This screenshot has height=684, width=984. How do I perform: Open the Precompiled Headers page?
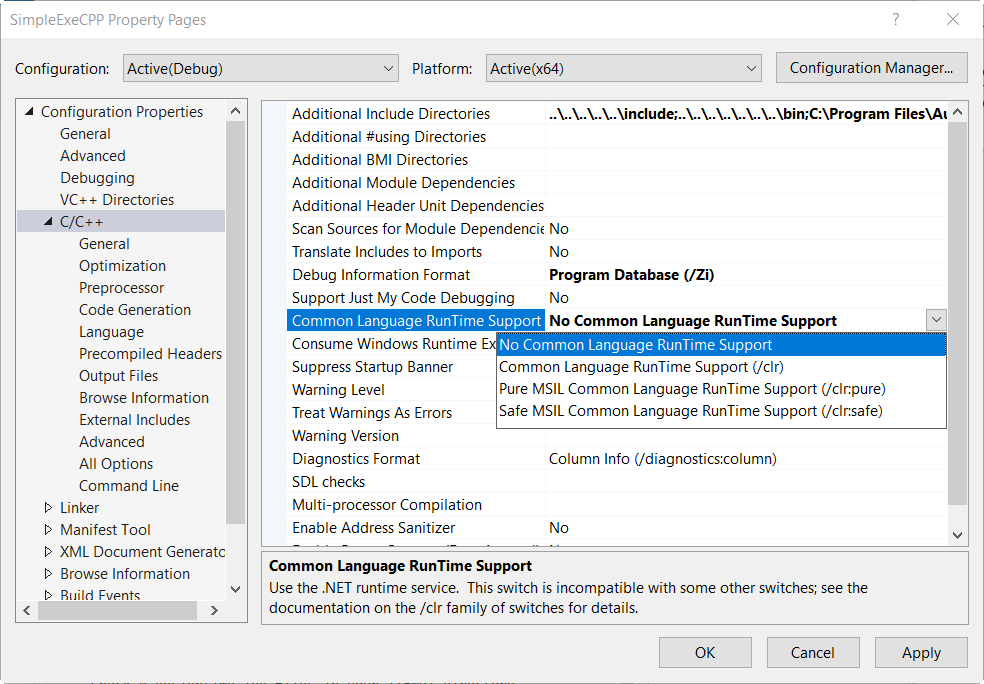point(151,353)
